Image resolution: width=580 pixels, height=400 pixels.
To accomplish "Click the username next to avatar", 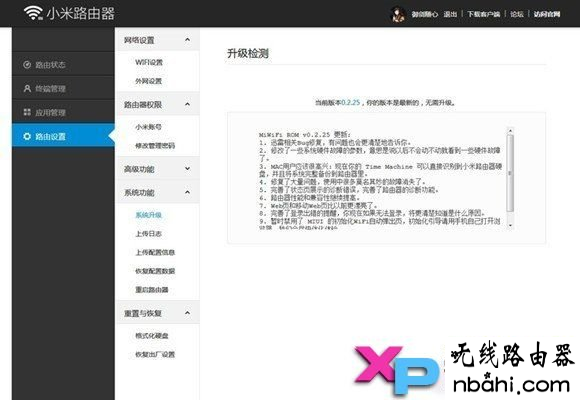I will coord(425,14).
